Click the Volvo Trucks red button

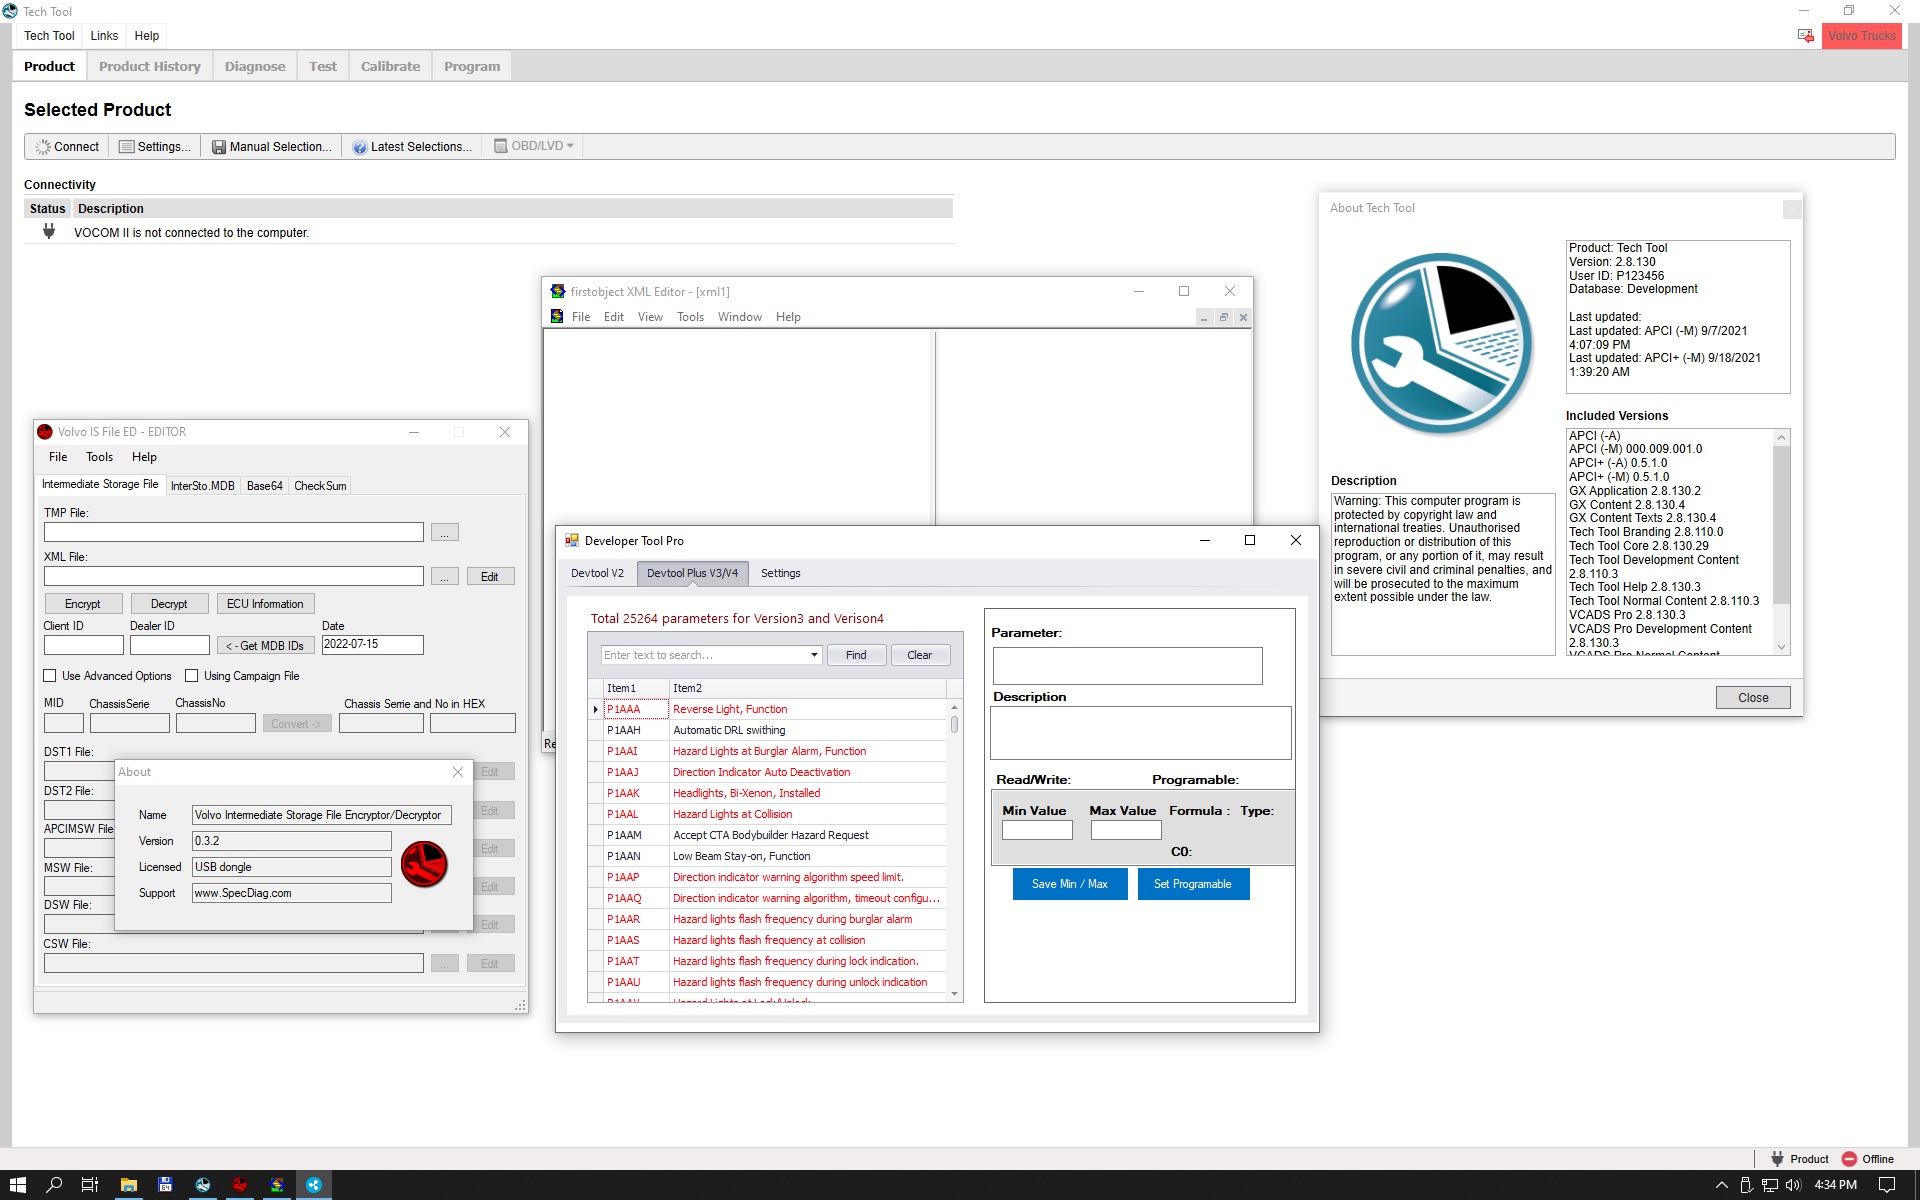1862,36
